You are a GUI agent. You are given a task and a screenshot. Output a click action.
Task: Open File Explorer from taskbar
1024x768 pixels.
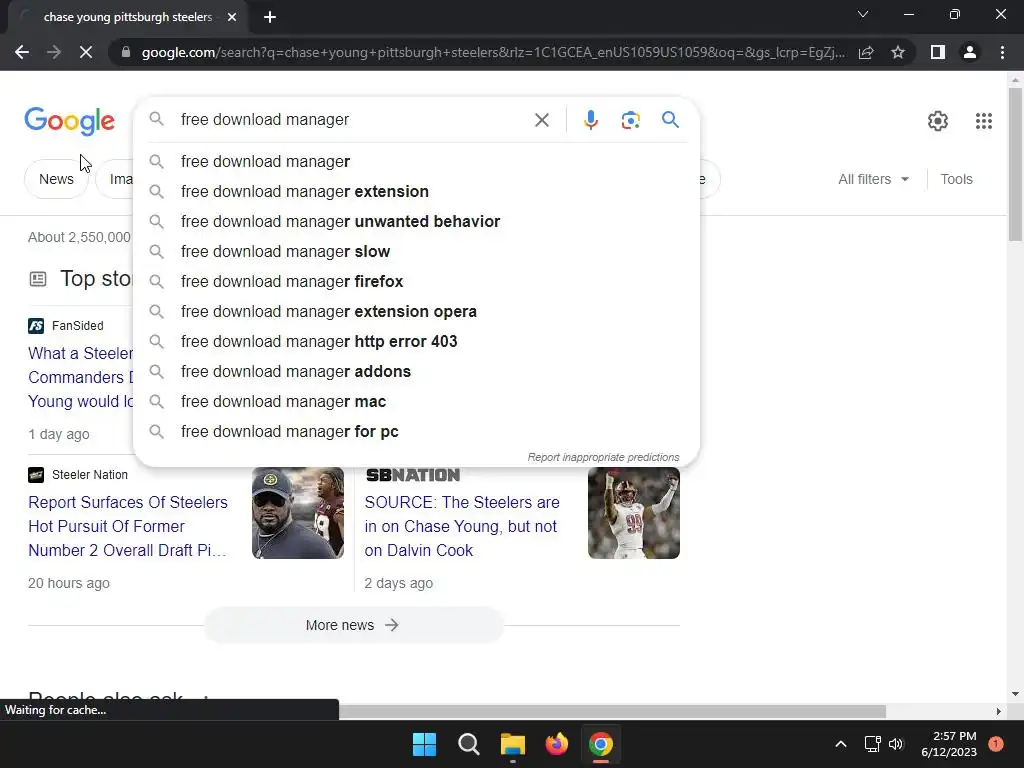click(x=513, y=744)
